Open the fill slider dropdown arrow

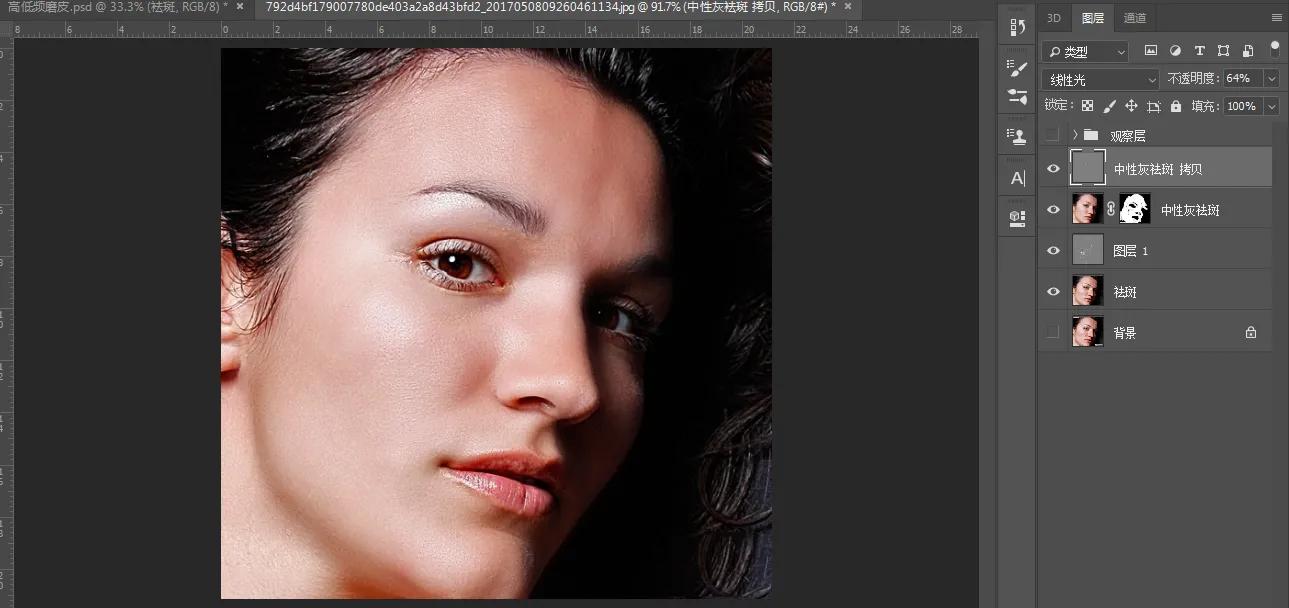point(1272,106)
